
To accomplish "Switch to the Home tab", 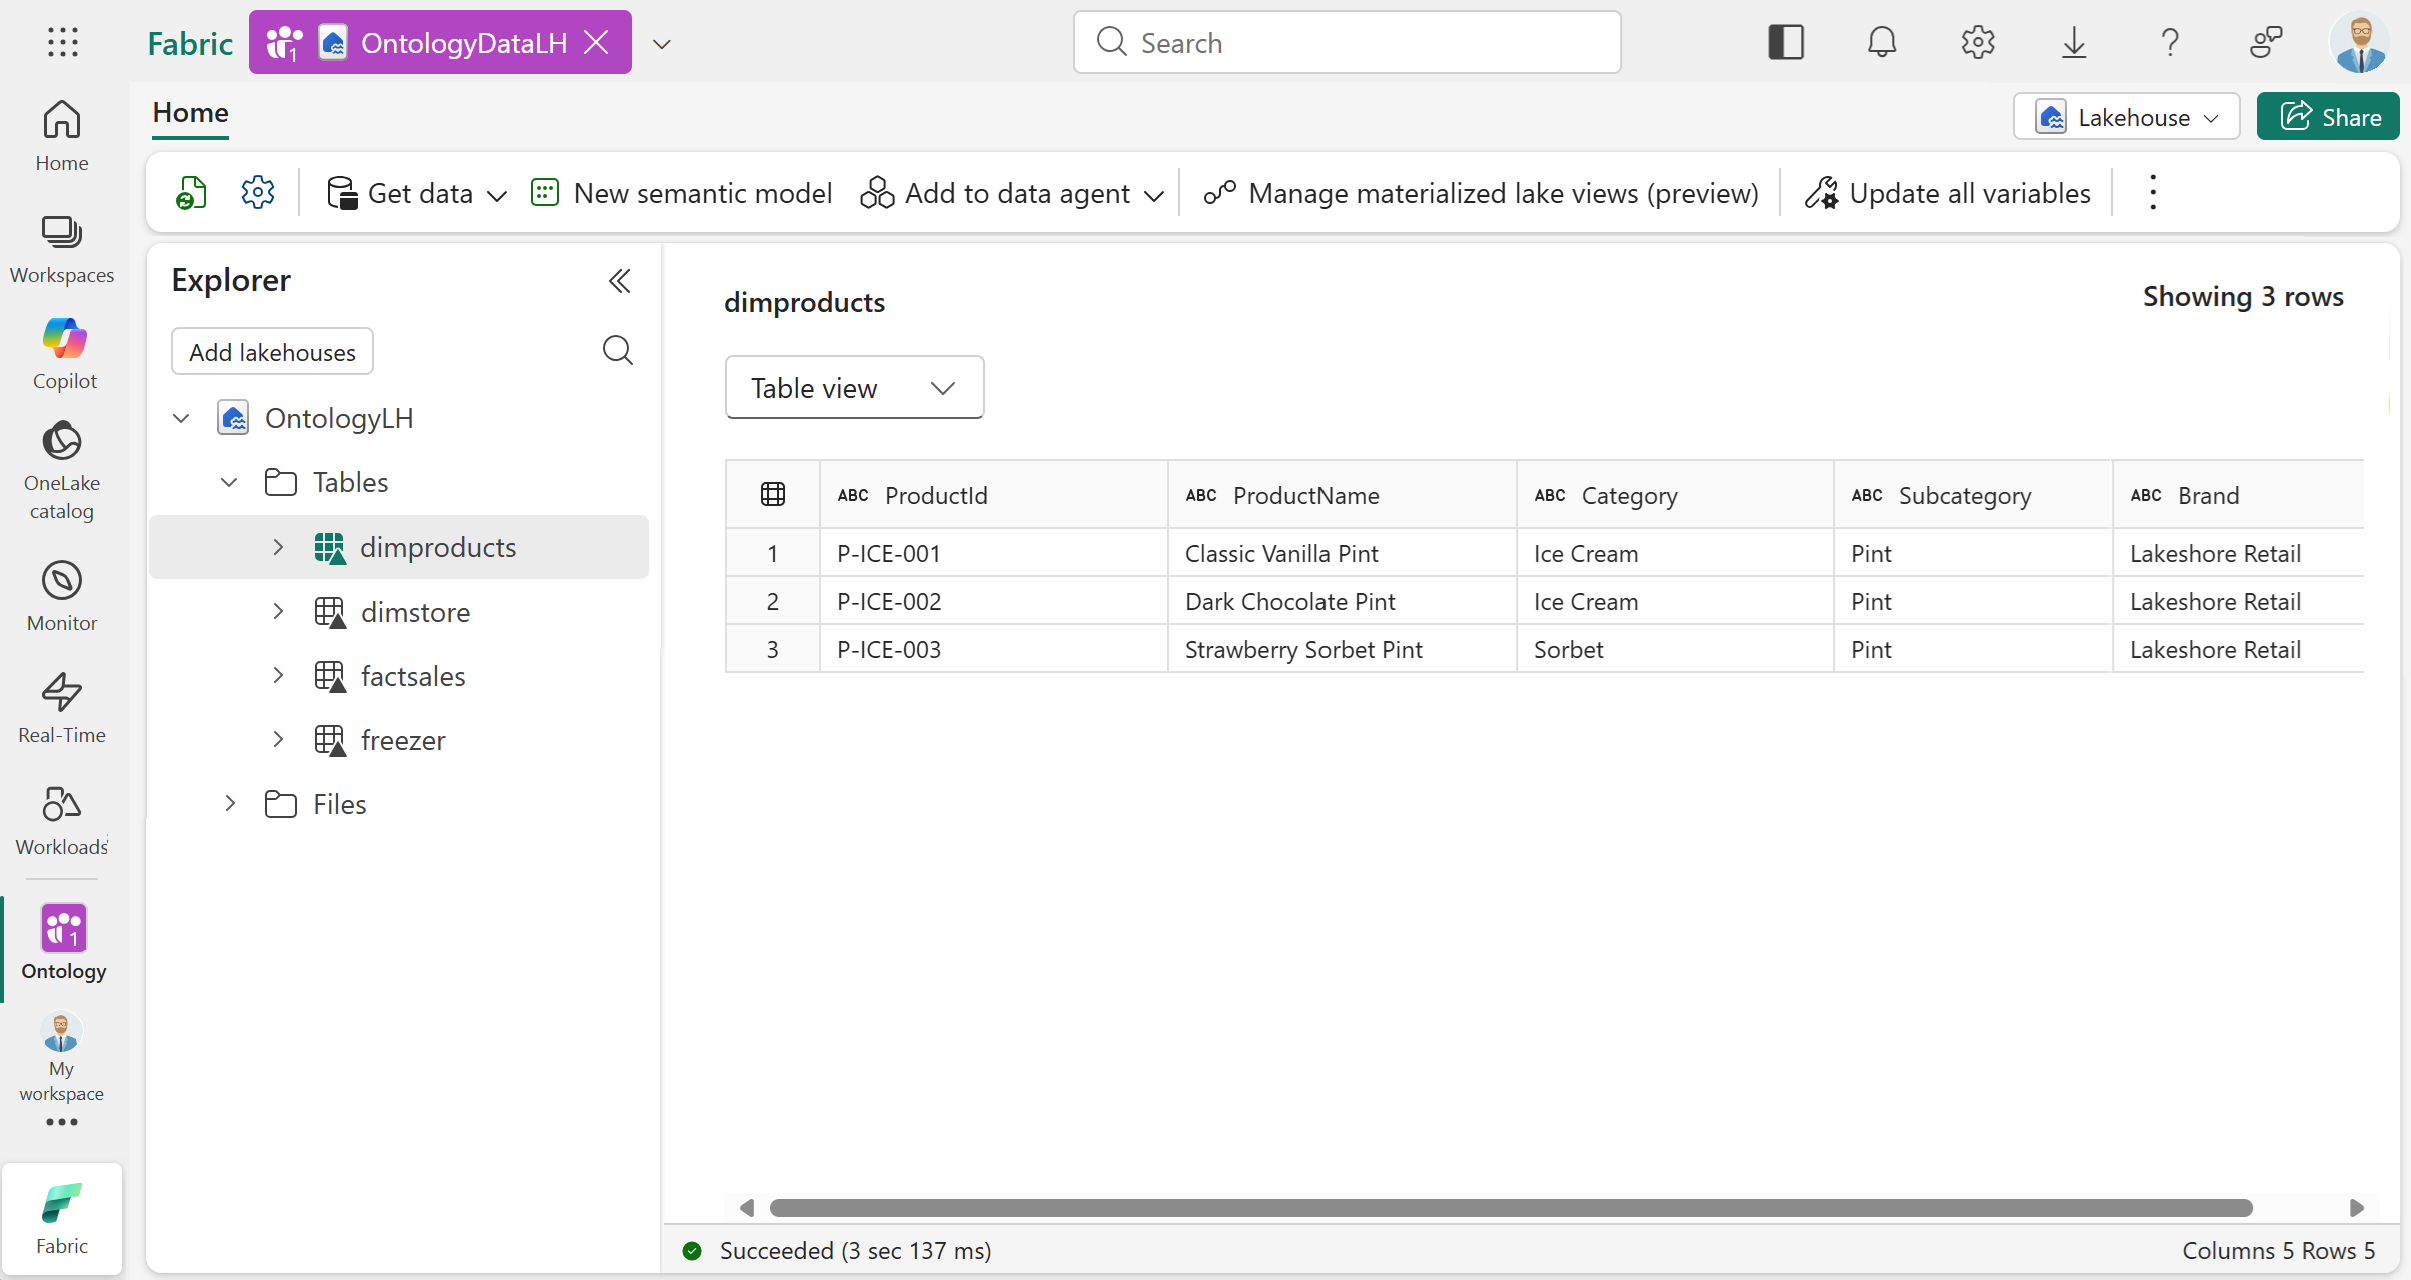I will click(189, 112).
